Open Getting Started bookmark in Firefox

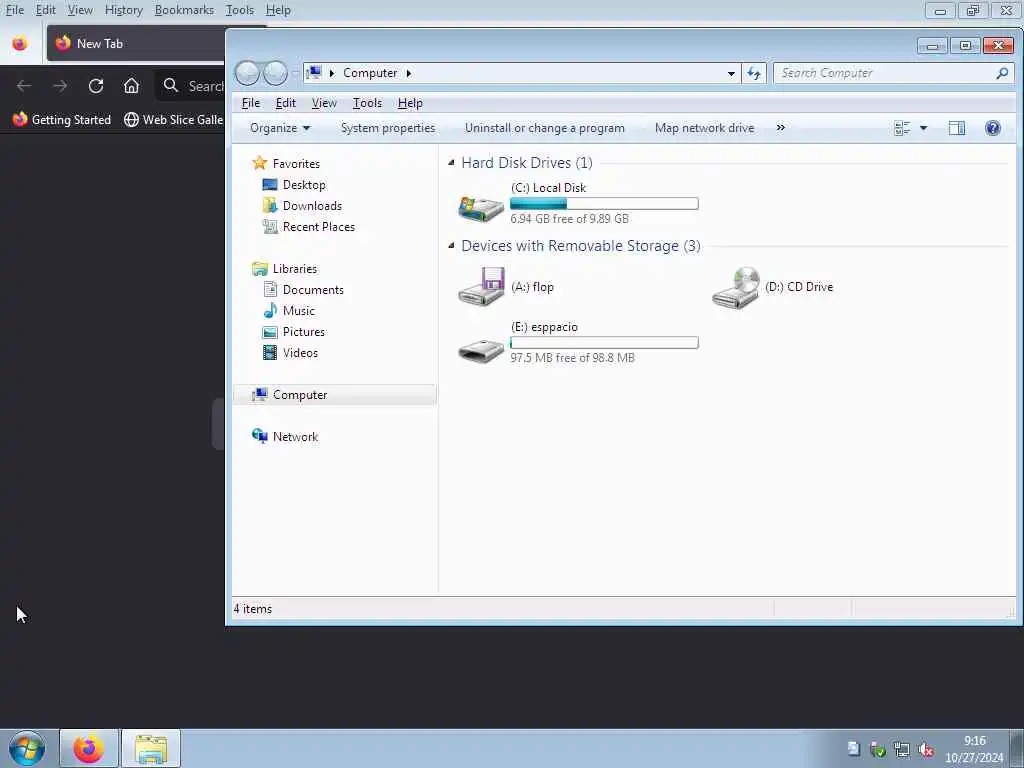(62, 120)
